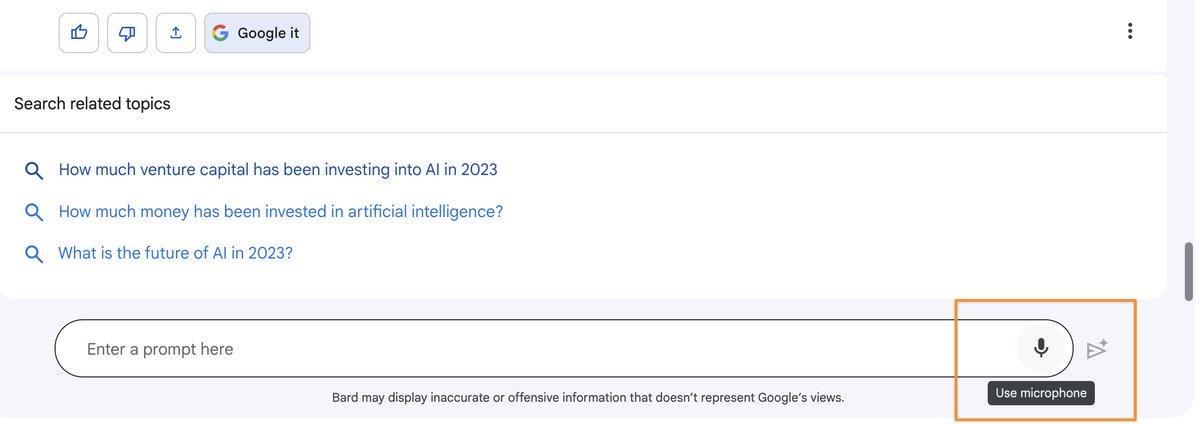Click the Use microphone tooltip
Screen dimensions: 1200x424
1041,393
